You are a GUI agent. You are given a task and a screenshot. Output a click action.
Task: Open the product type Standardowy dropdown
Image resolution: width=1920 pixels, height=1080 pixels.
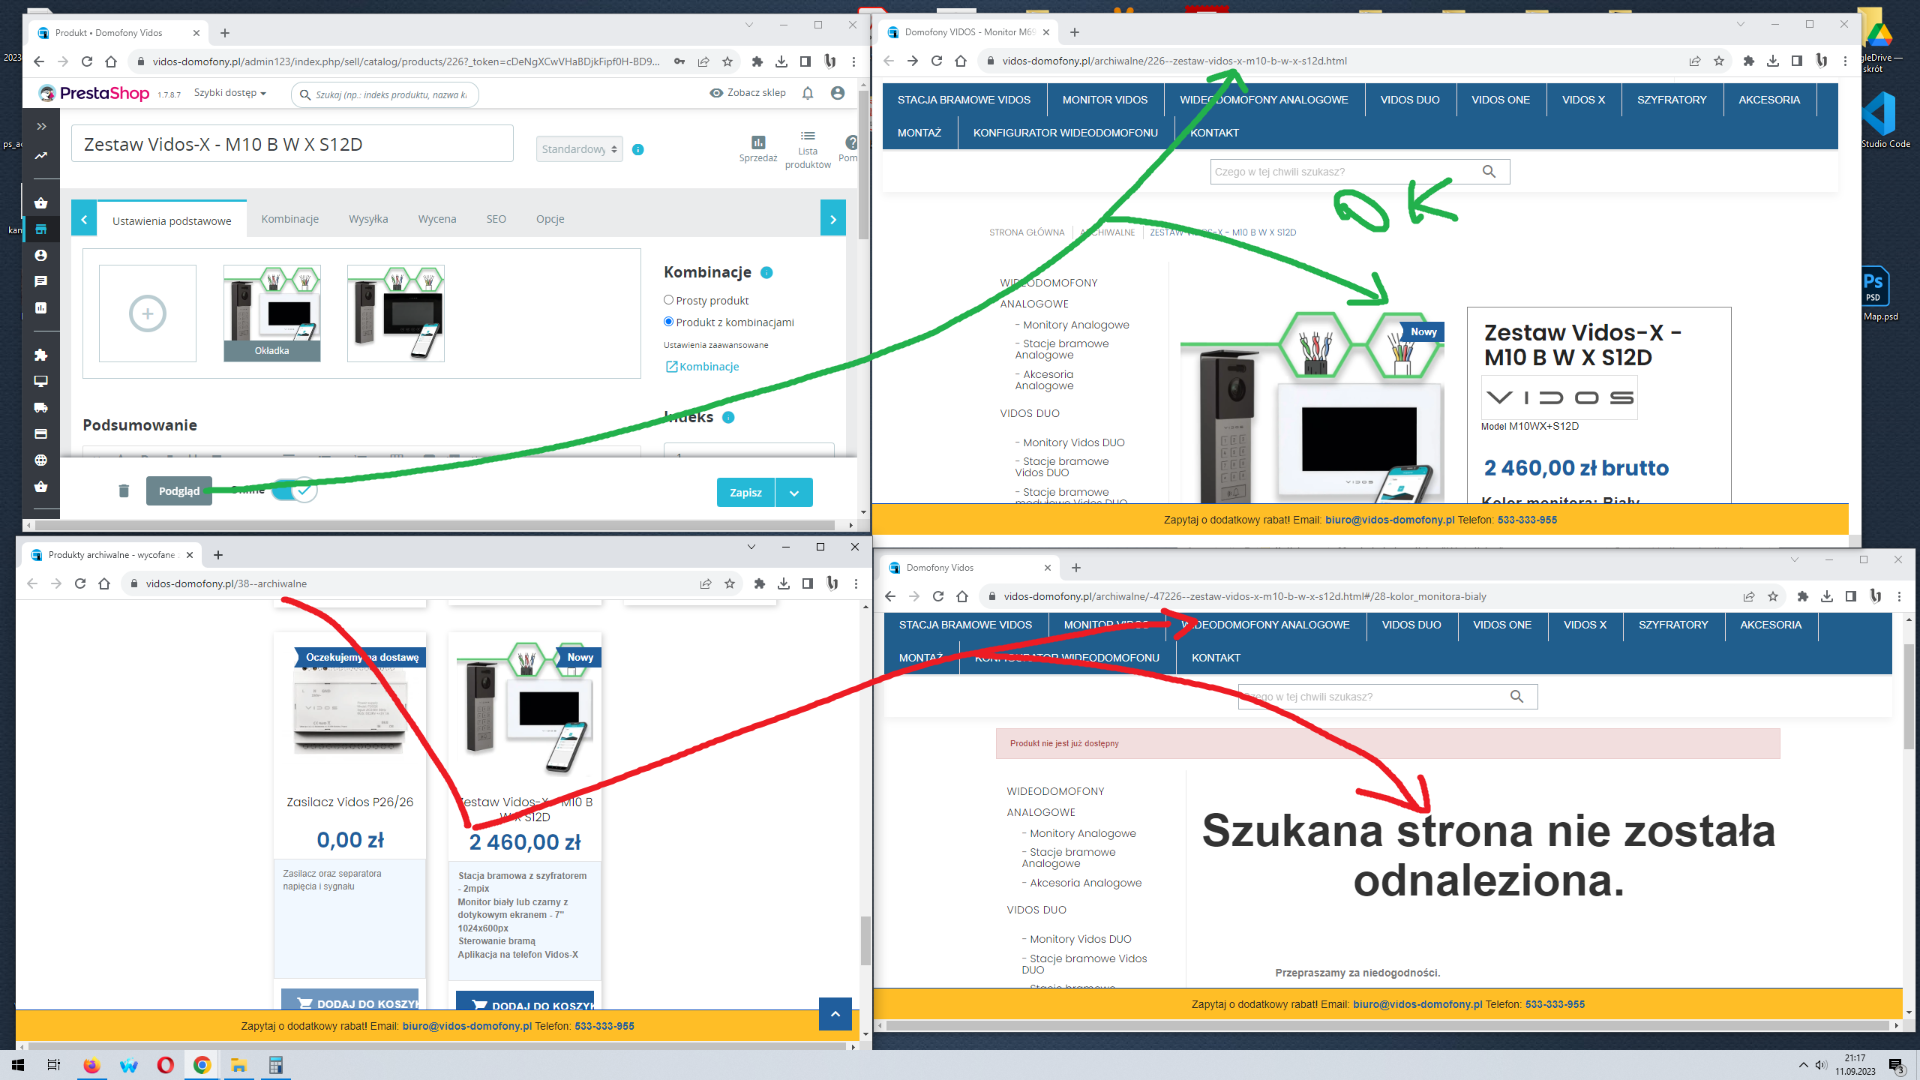(x=579, y=150)
